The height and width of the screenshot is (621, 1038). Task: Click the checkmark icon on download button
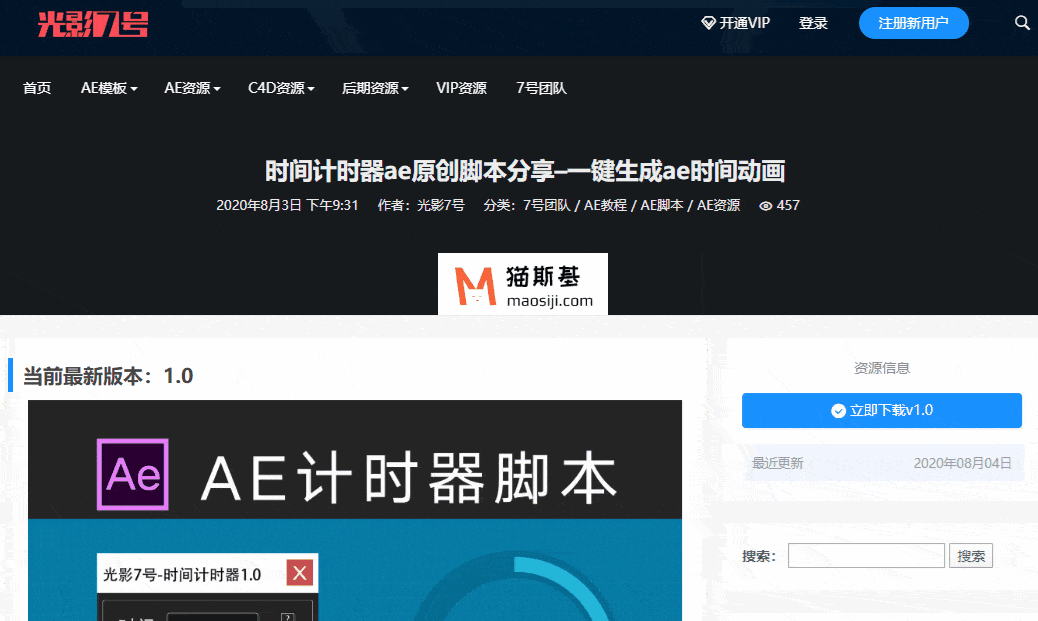[838, 411]
